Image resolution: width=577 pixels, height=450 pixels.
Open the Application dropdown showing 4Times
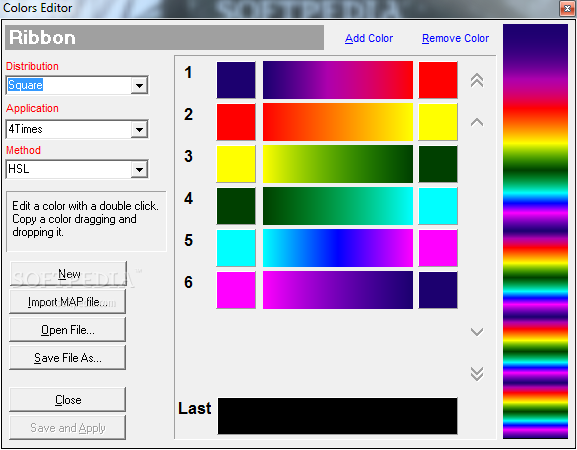(x=77, y=129)
